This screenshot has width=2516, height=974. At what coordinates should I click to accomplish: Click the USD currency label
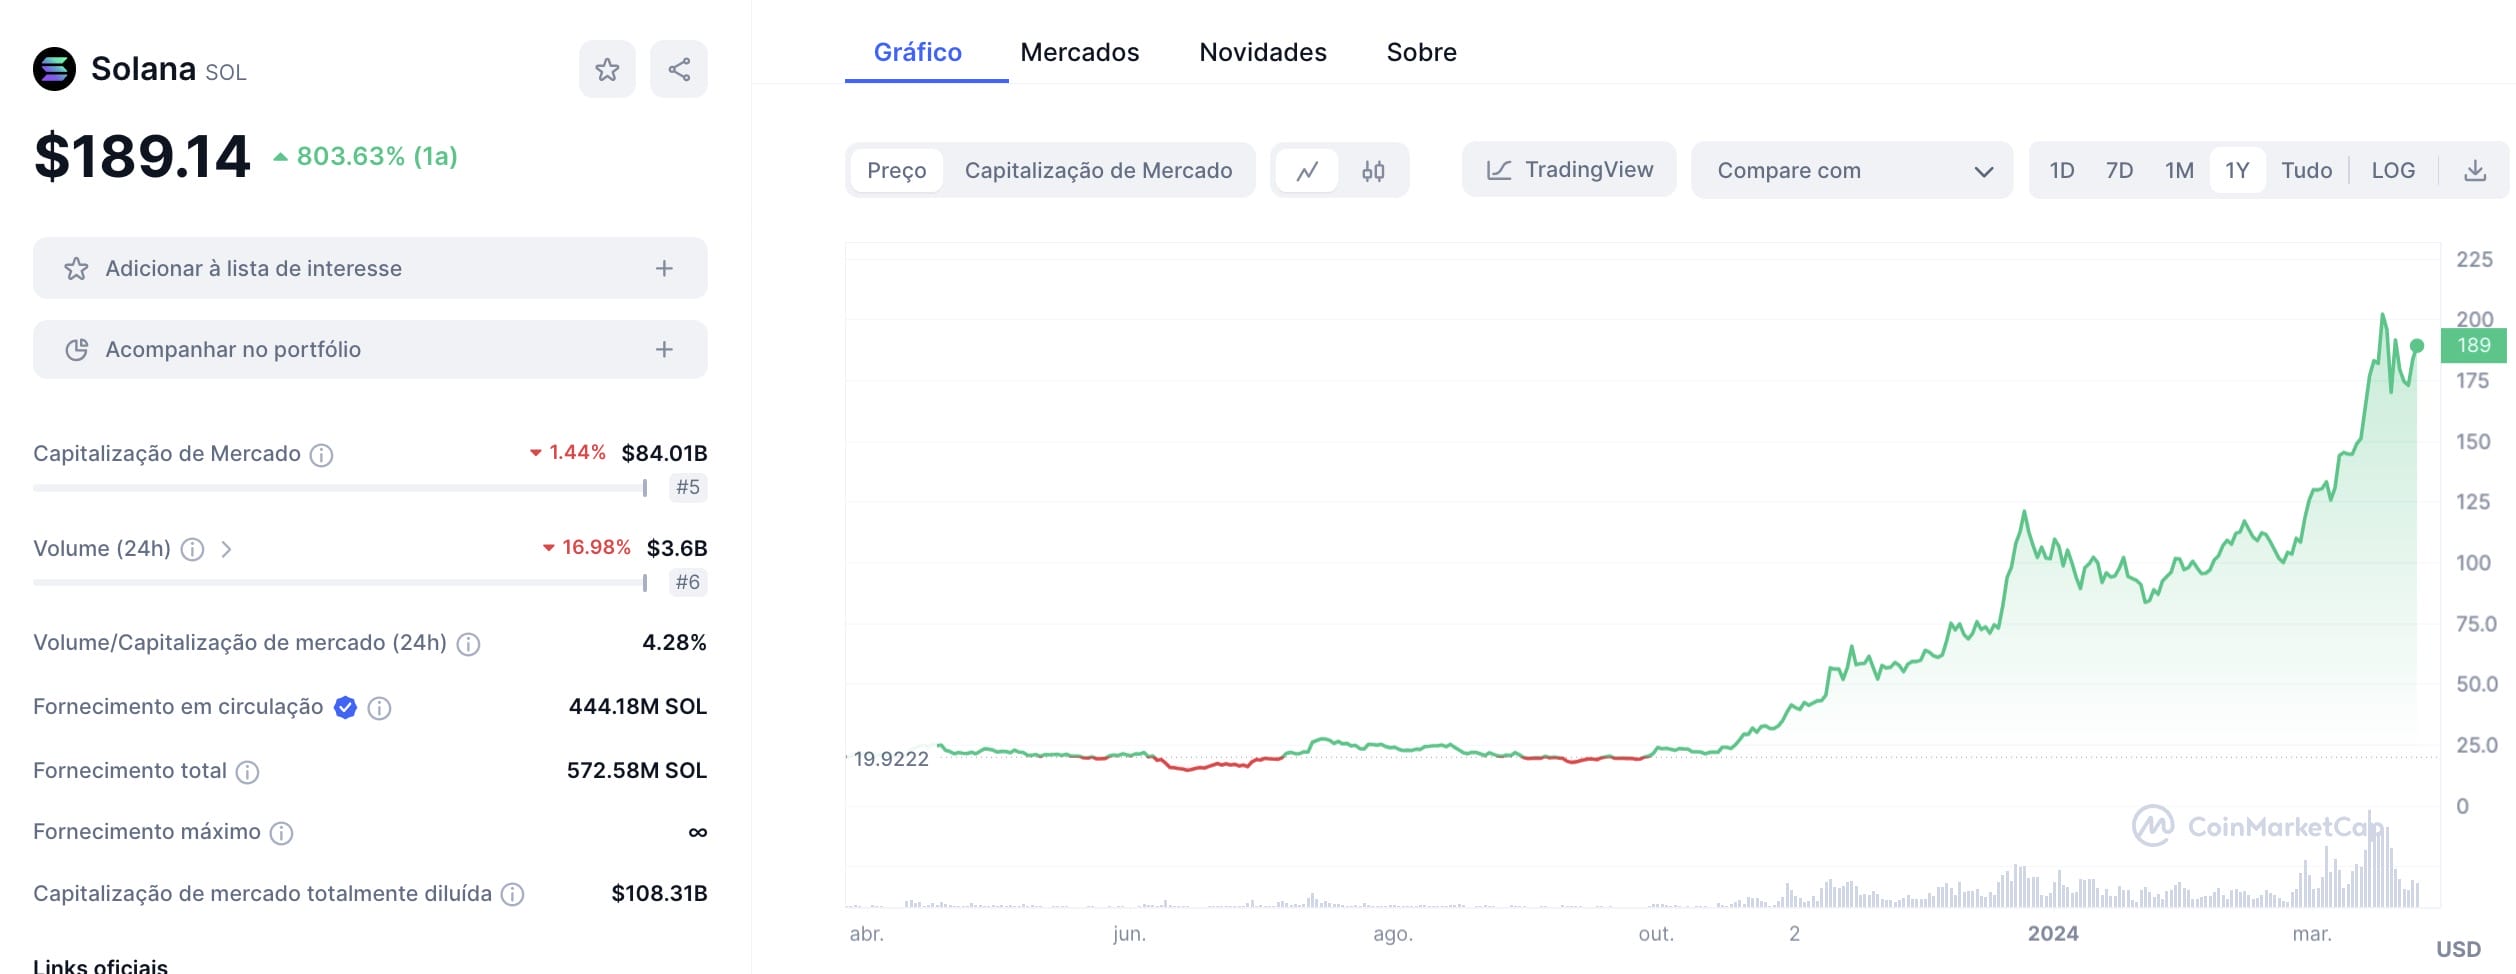tap(2458, 949)
